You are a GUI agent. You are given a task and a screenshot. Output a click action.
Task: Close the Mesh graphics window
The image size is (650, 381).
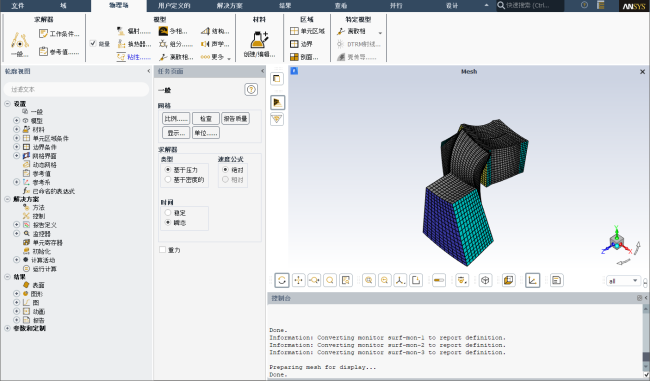point(642,72)
